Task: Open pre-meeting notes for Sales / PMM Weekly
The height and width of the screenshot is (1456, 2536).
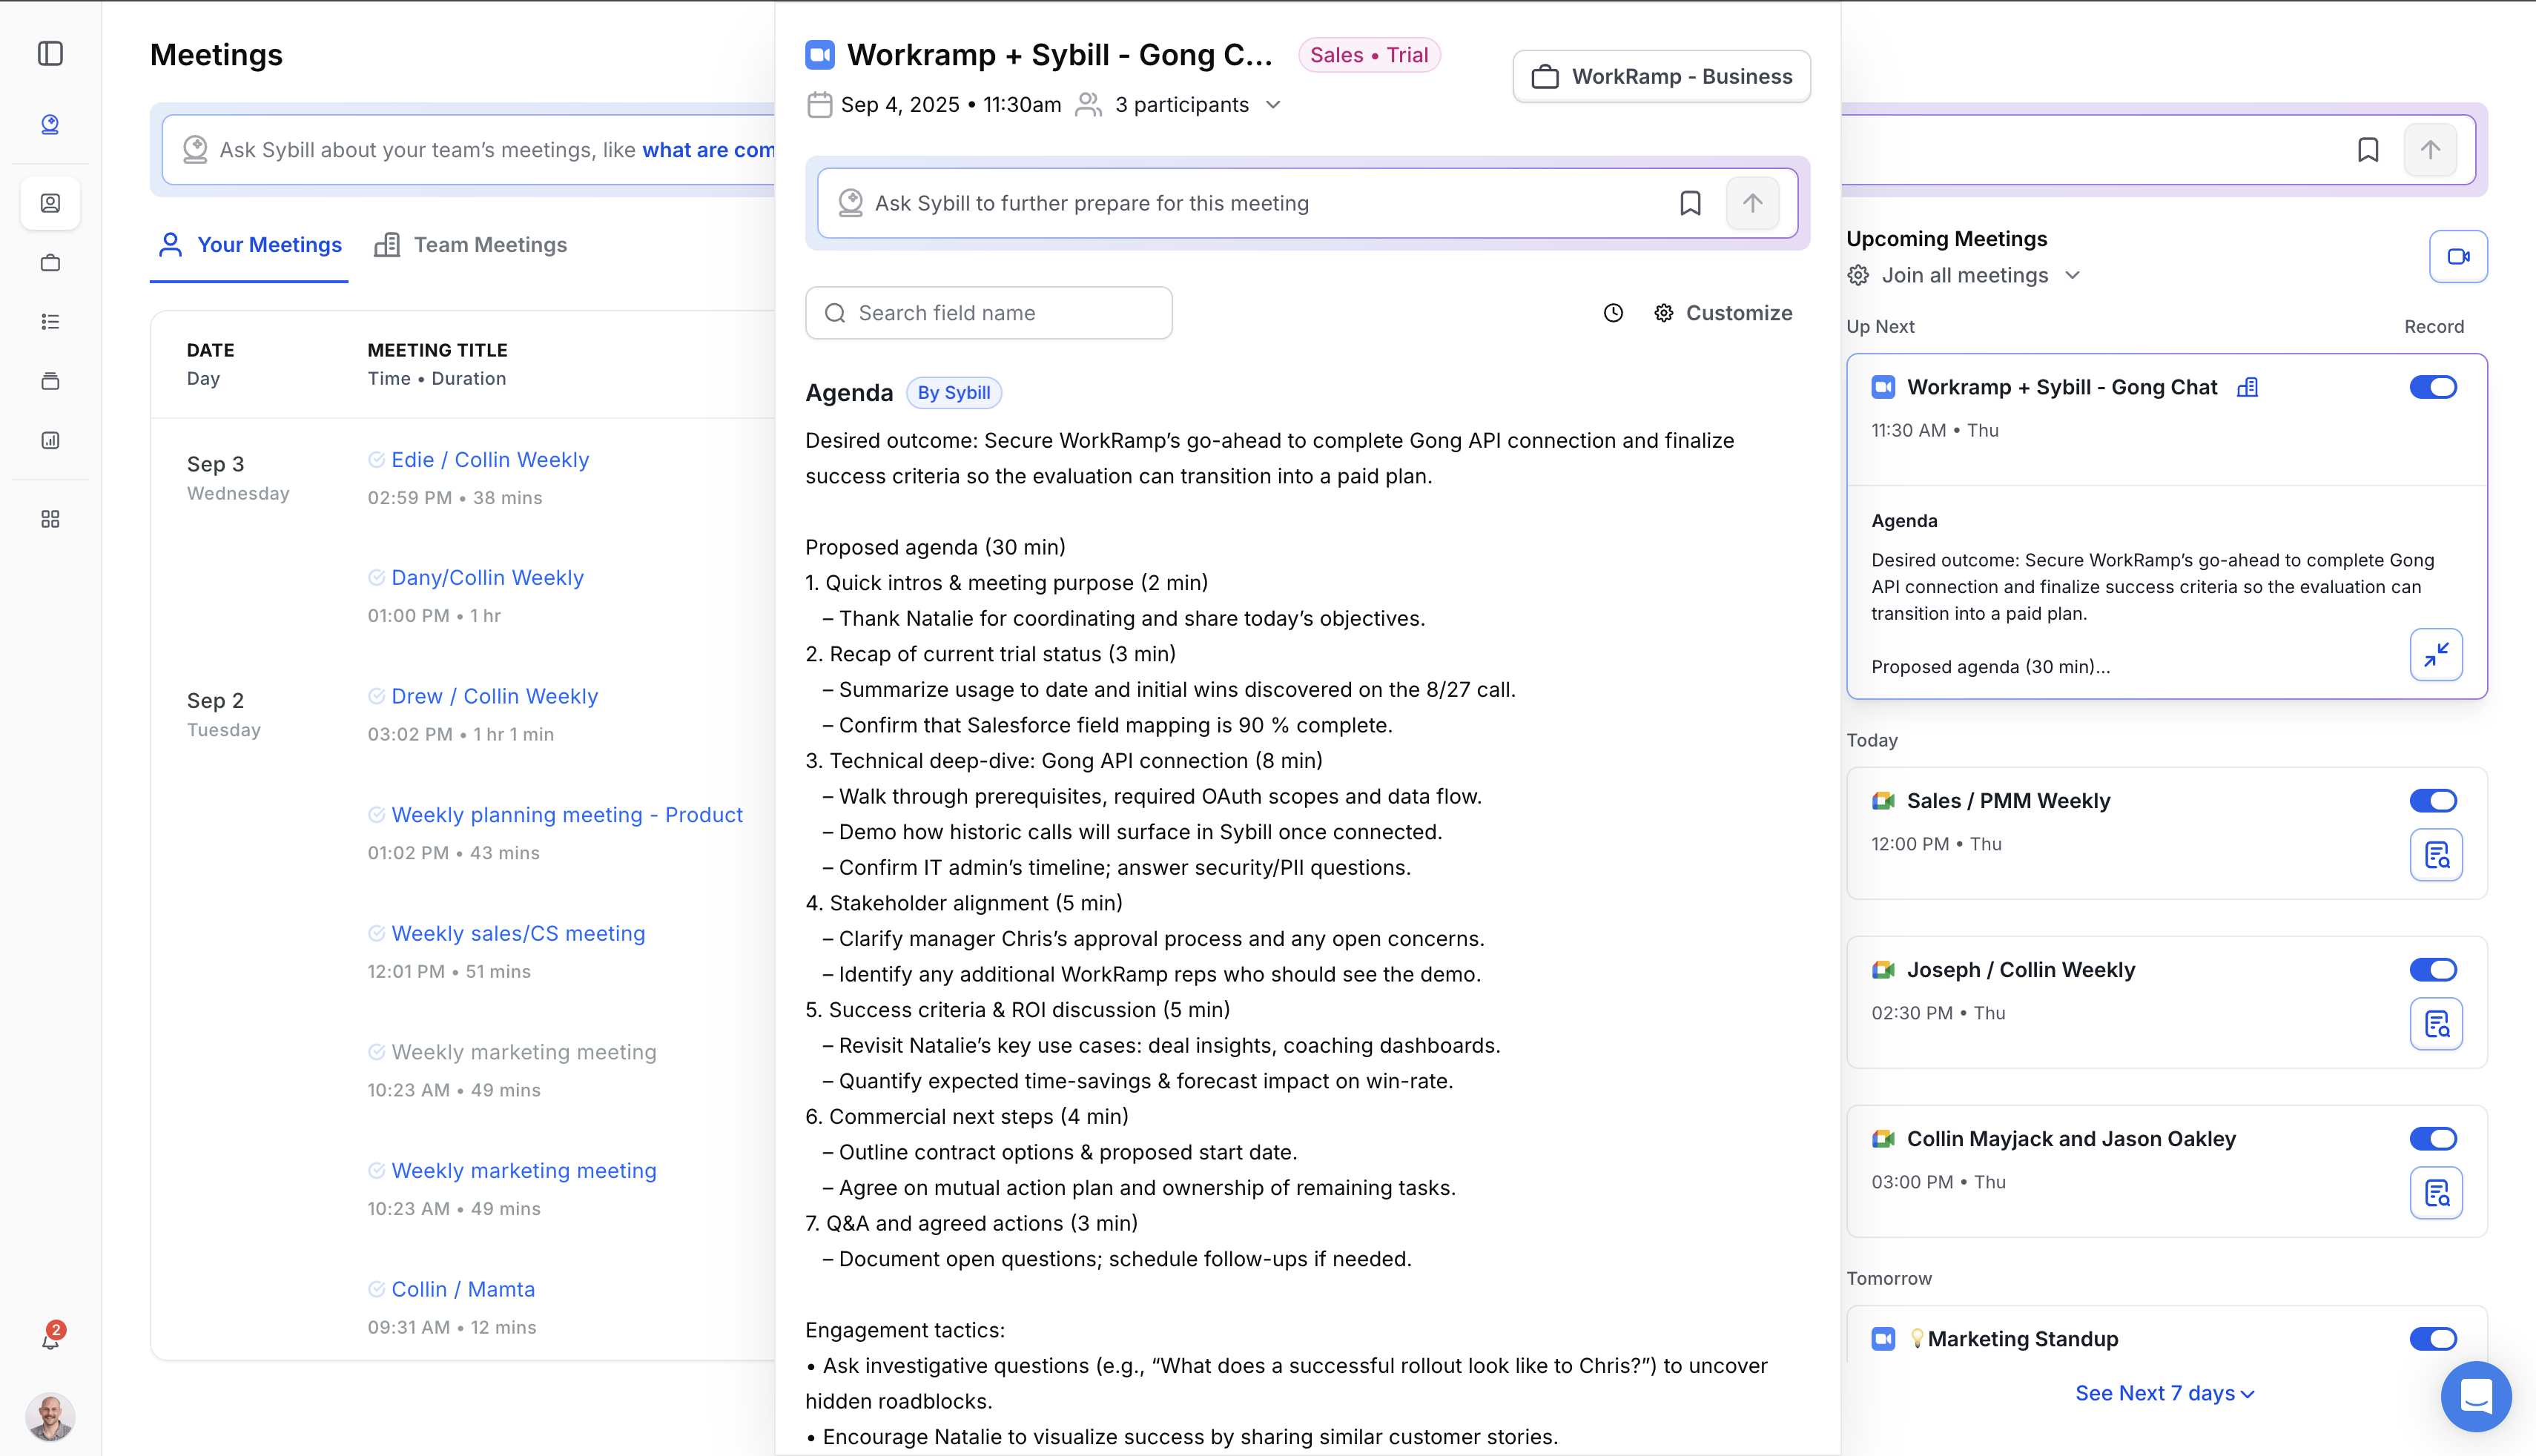Action: point(2436,855)
